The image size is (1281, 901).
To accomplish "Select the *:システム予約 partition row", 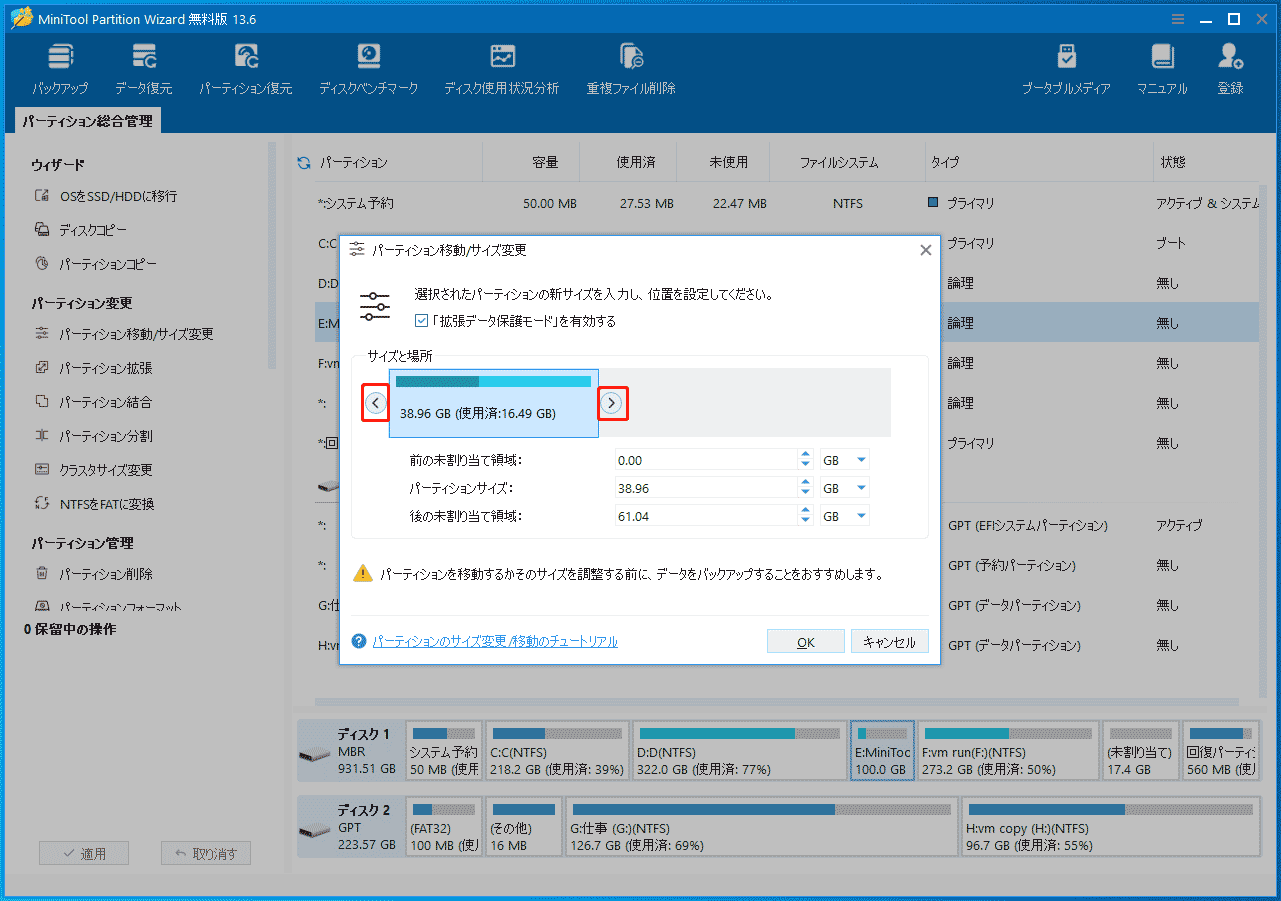I will click(786, 203).
